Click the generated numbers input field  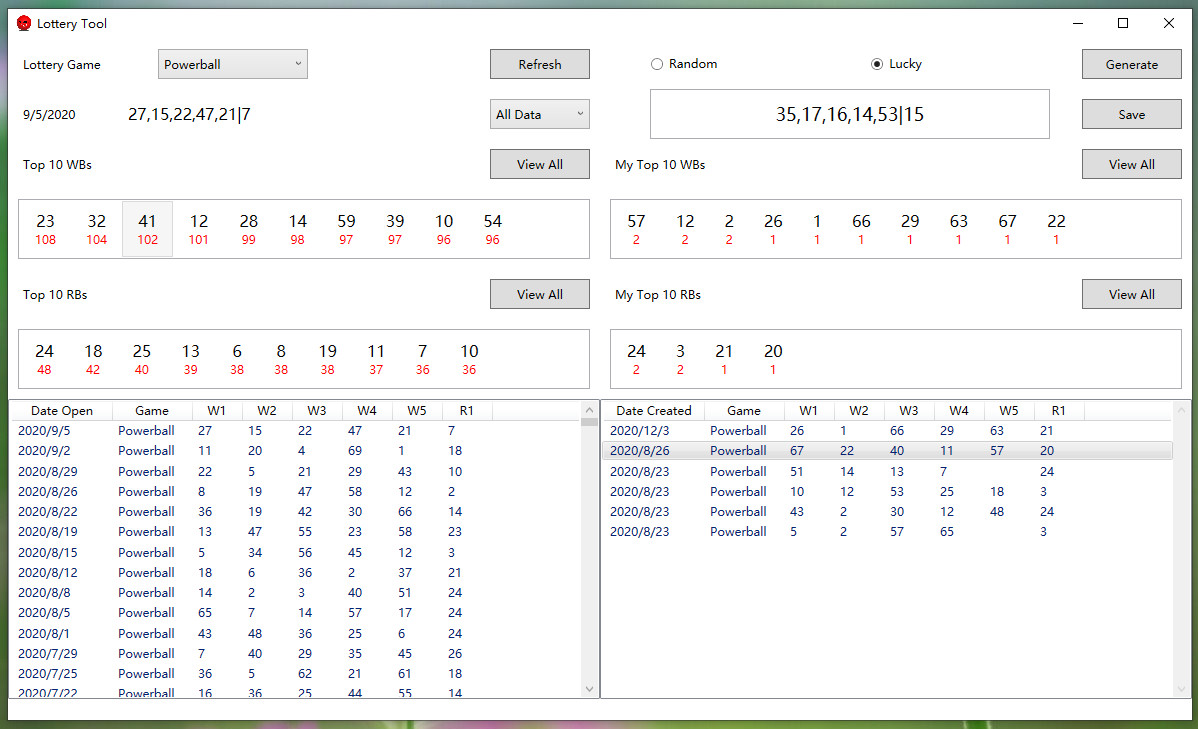pos(849,114)
